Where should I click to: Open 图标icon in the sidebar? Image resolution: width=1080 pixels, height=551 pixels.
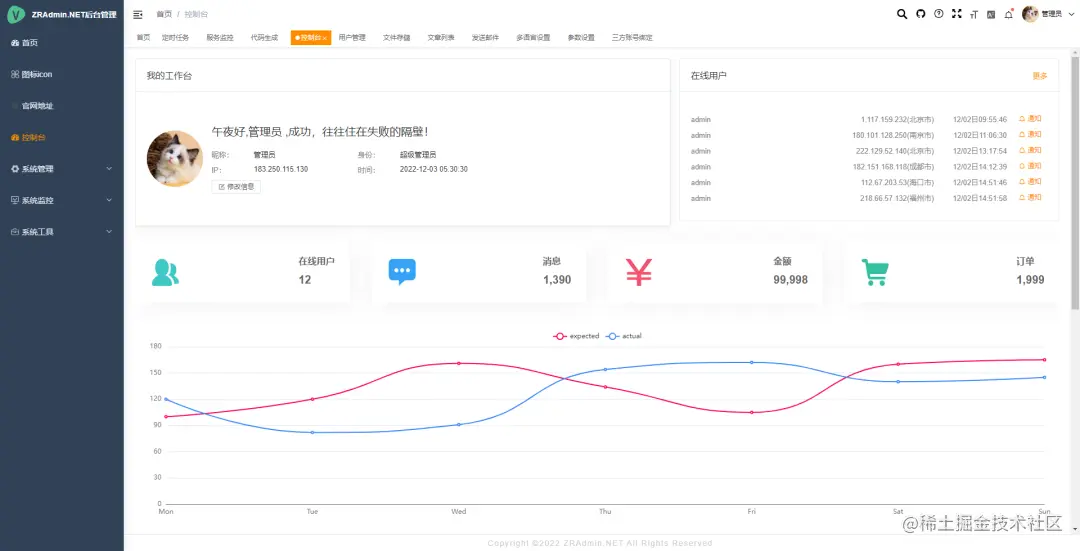pos(61,74)
